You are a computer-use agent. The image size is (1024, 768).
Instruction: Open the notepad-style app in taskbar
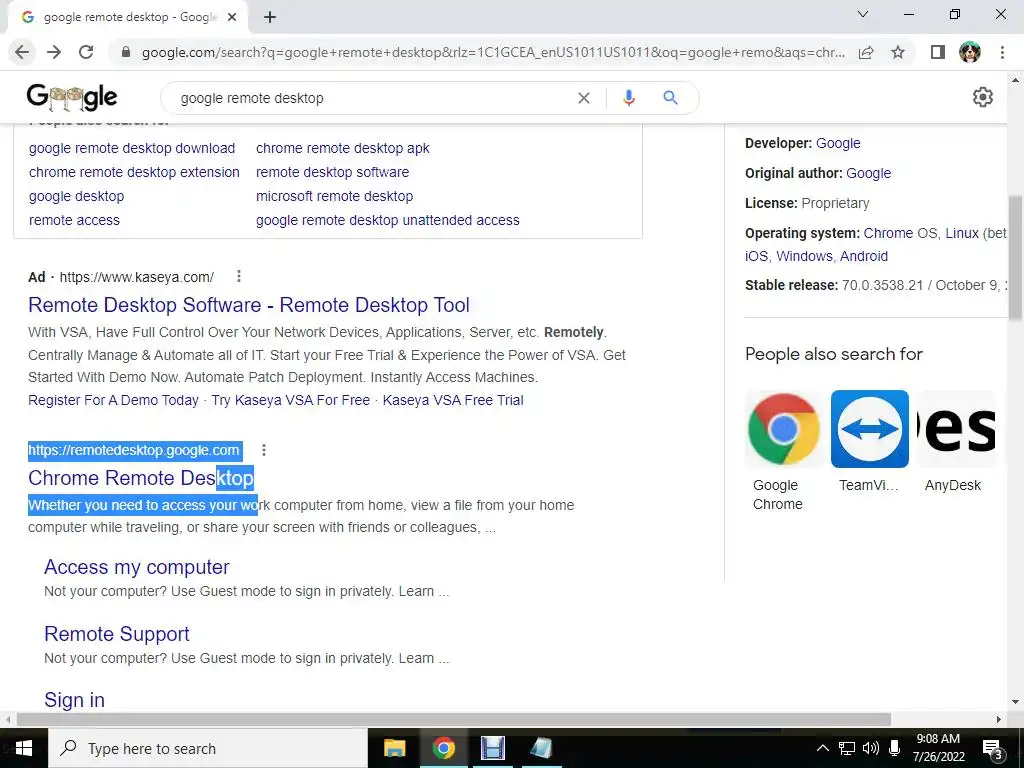point(541,748)
